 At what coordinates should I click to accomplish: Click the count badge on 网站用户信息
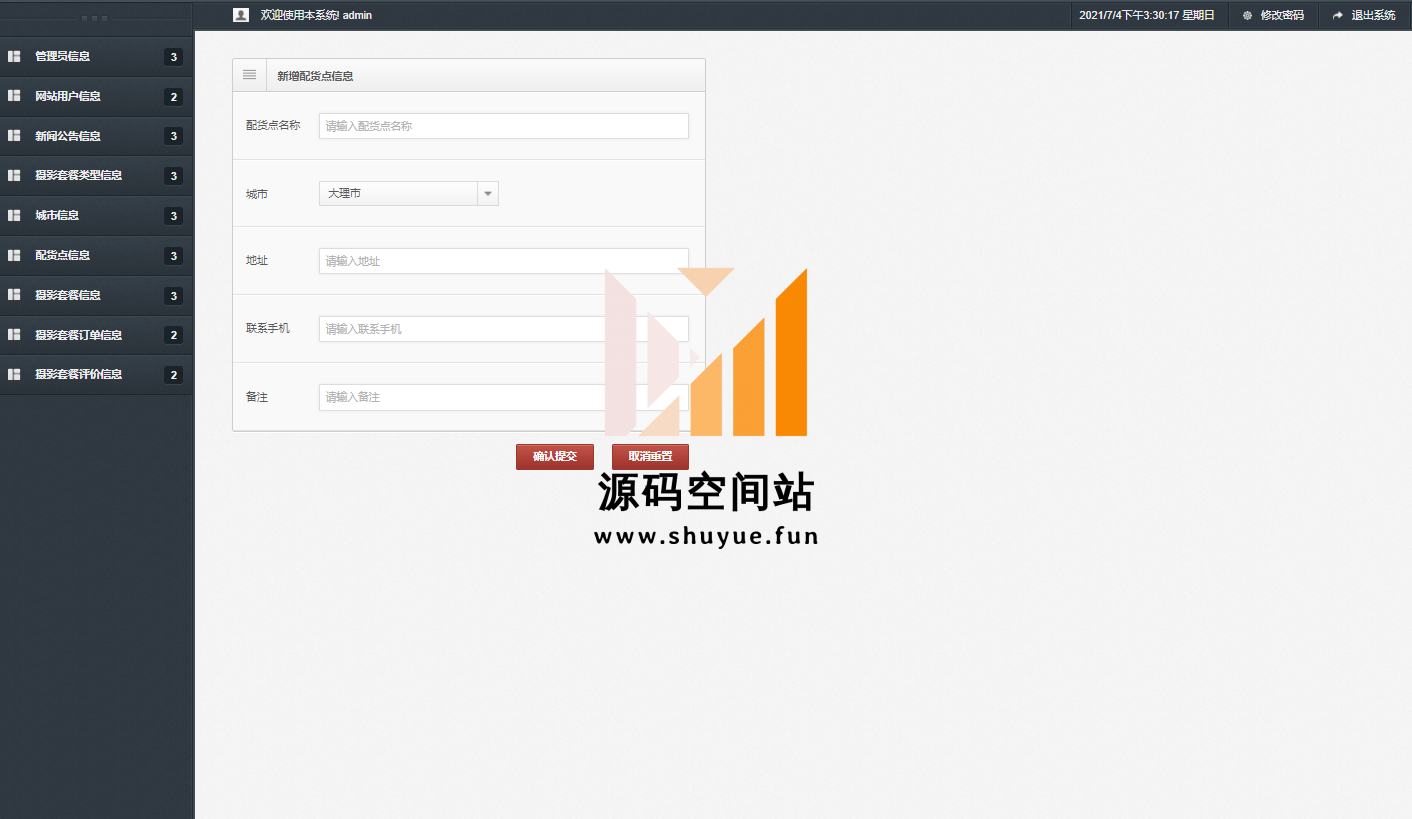coord(174,97)
